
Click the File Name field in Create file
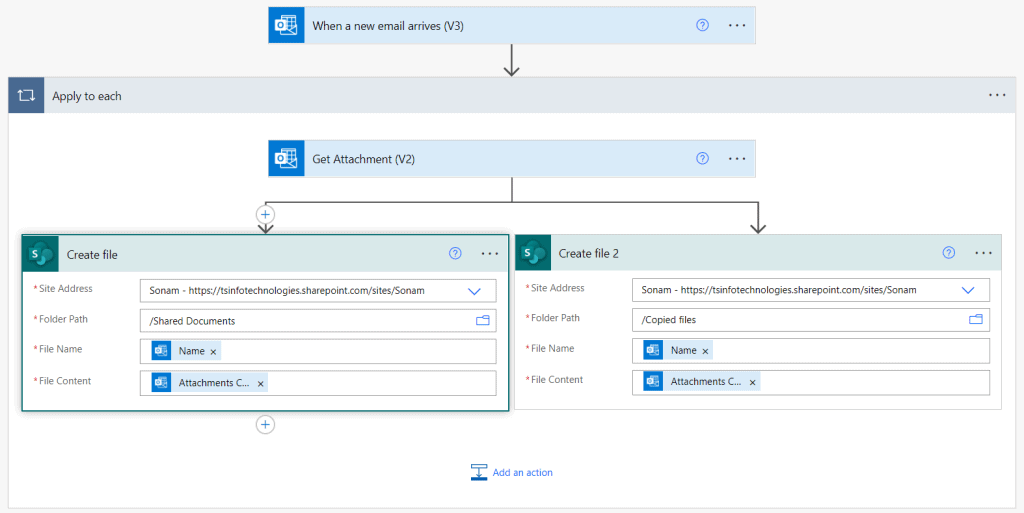(x=318, y=351)
